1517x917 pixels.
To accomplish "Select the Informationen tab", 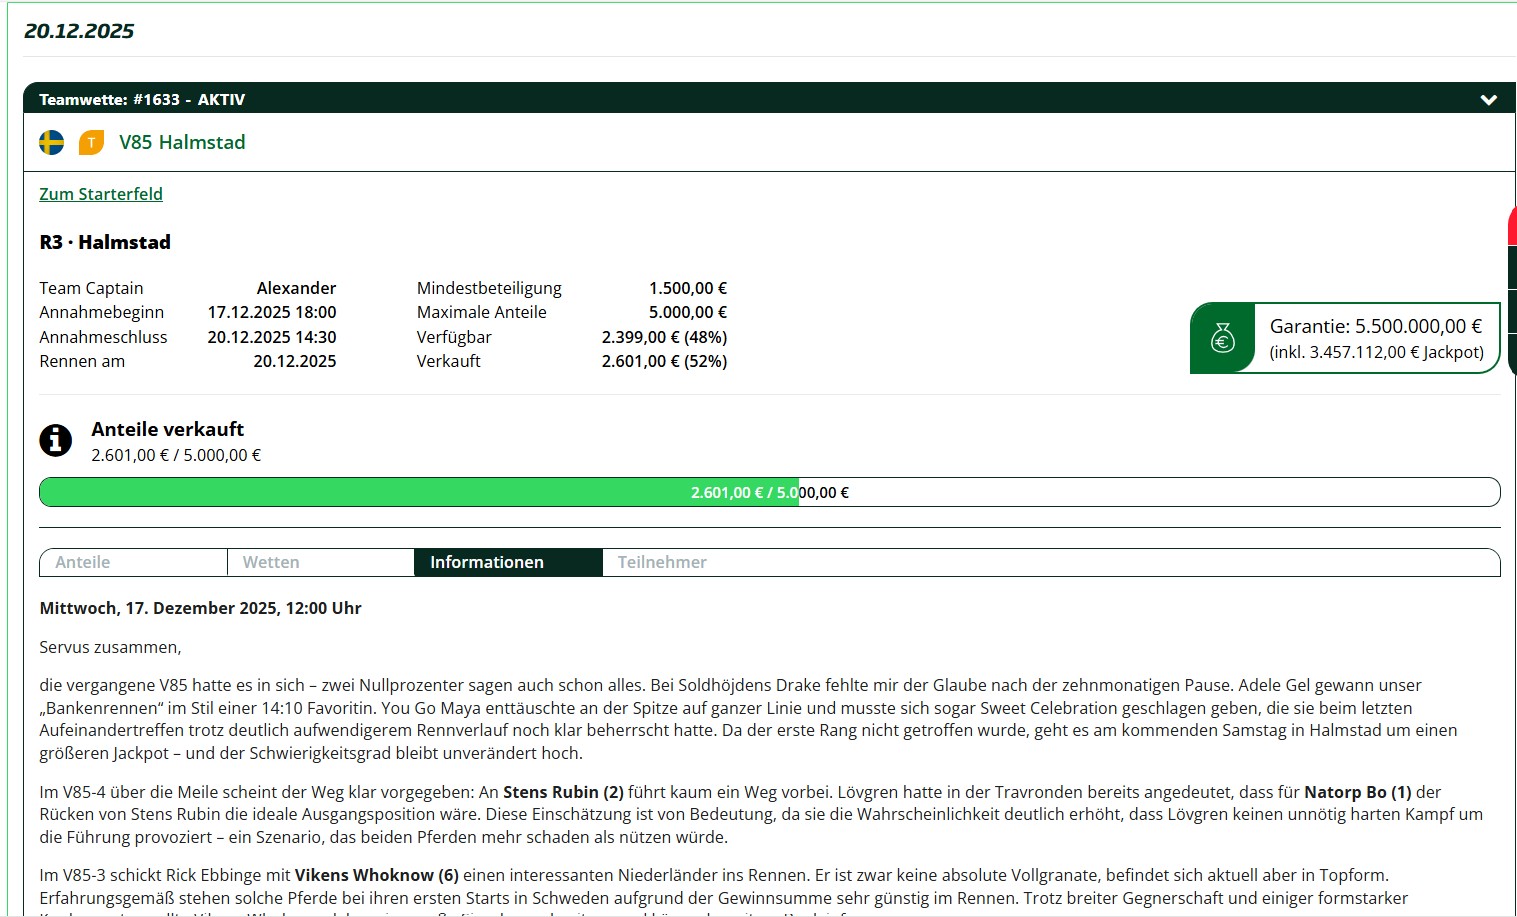I will [508, 562].
